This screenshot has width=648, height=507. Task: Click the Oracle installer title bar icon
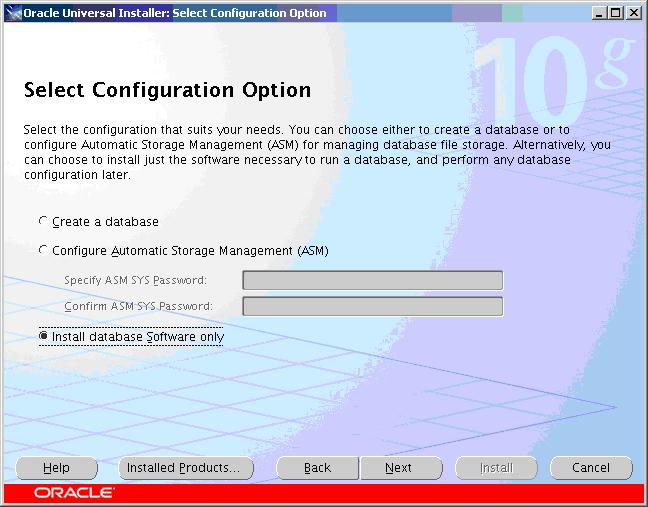pos(14,13)
